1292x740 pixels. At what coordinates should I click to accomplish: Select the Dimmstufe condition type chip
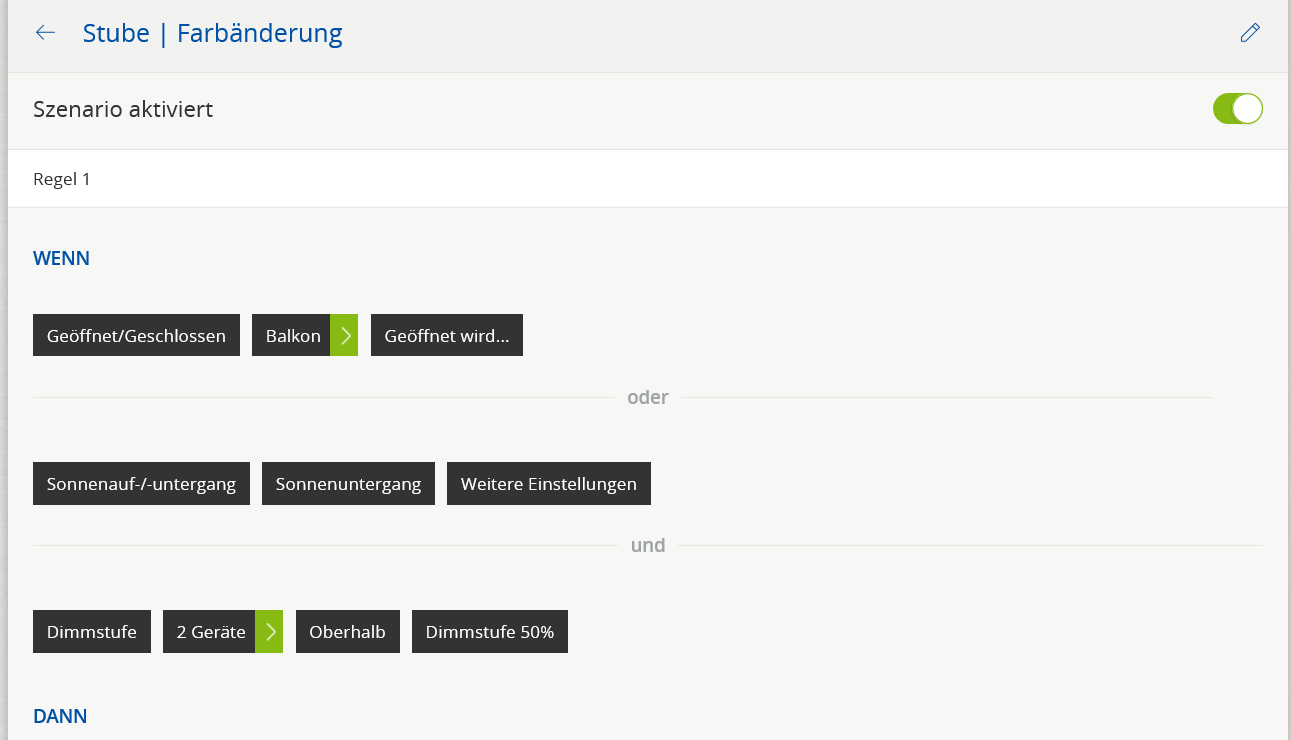point(91,632)
